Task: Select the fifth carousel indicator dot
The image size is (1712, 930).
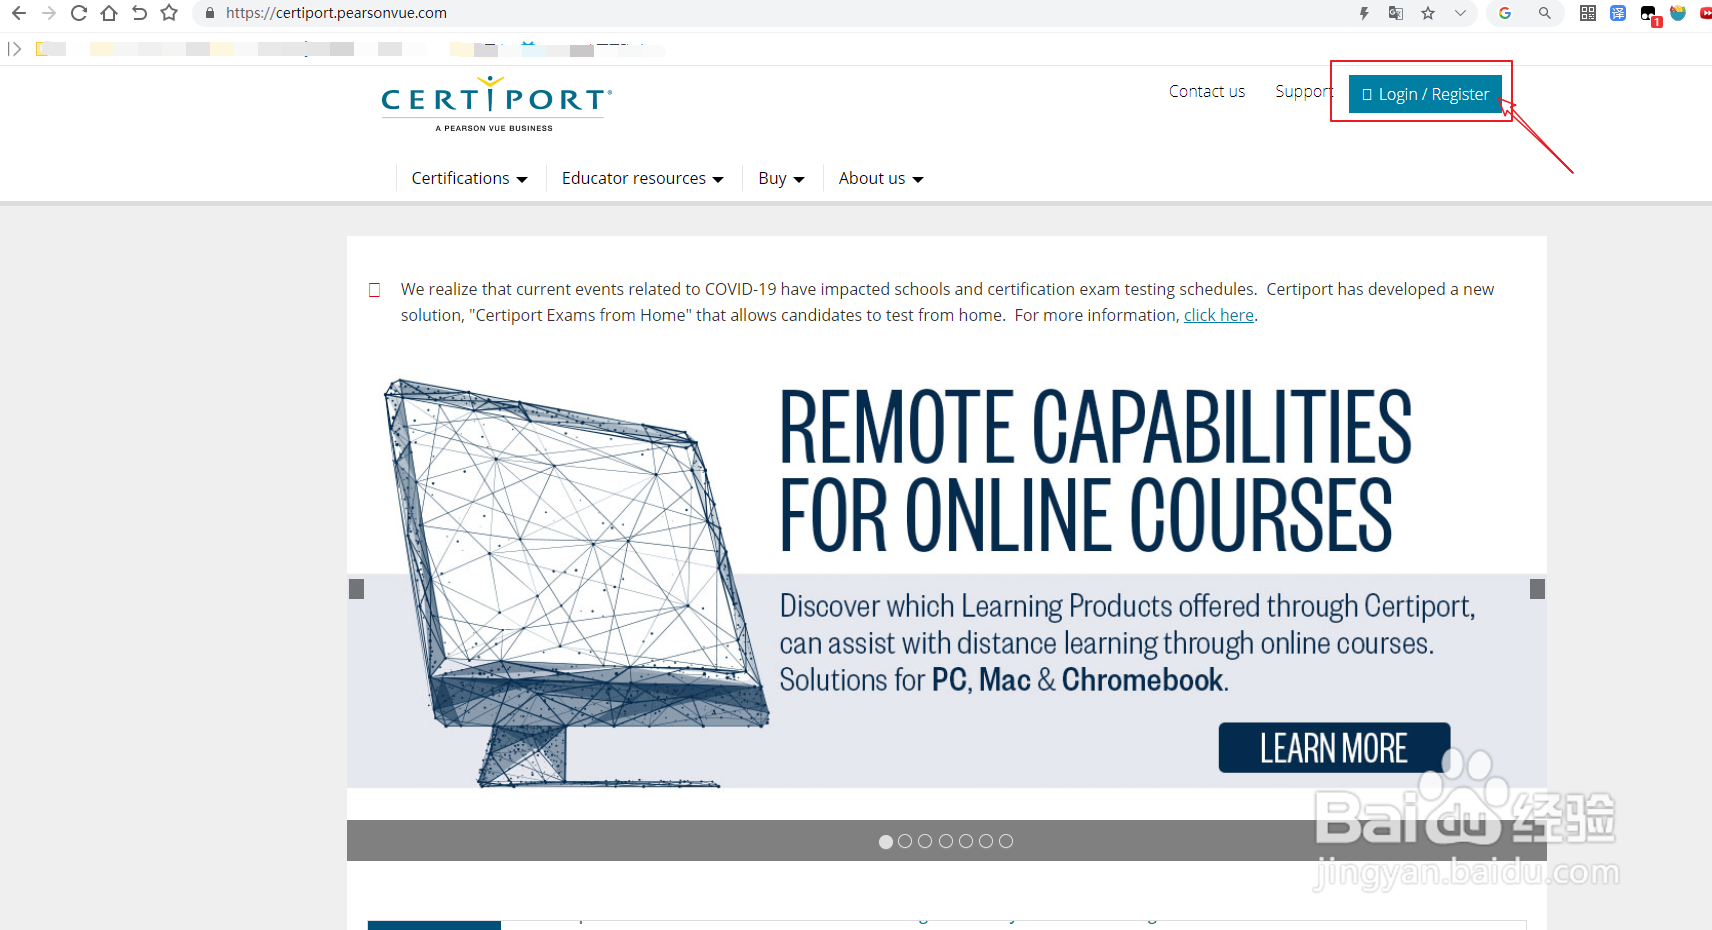Action: [x=966, y=841]
